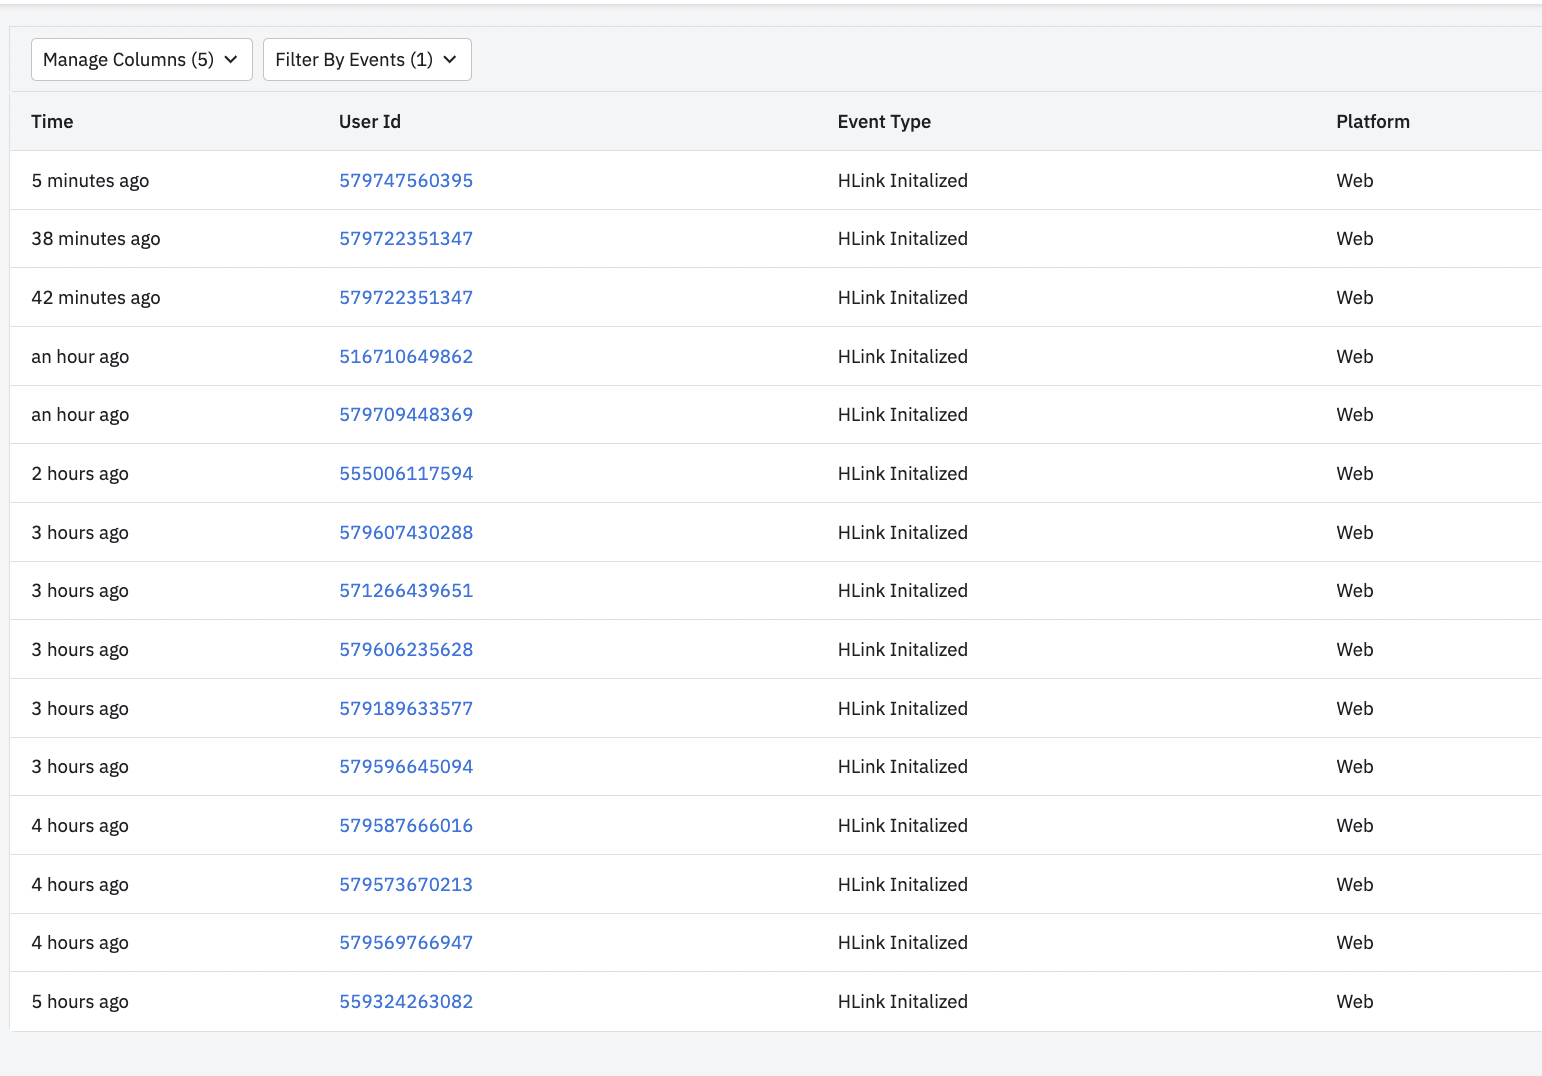1542x1076 pixels.
Task: Click 'Web' platform in the 579747560395 row
Action: (x=1355, y=180)
